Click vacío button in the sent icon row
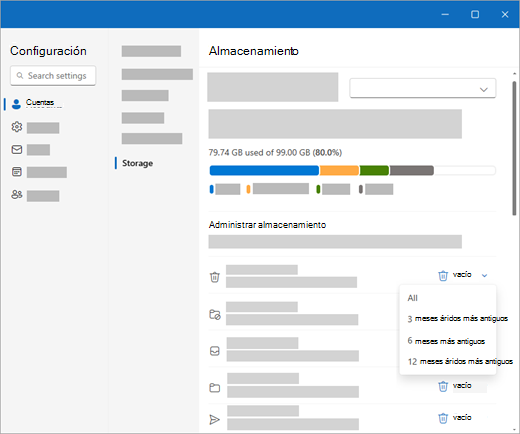The width and height of the screenshot is (520, 434). (x=454, y=418)
